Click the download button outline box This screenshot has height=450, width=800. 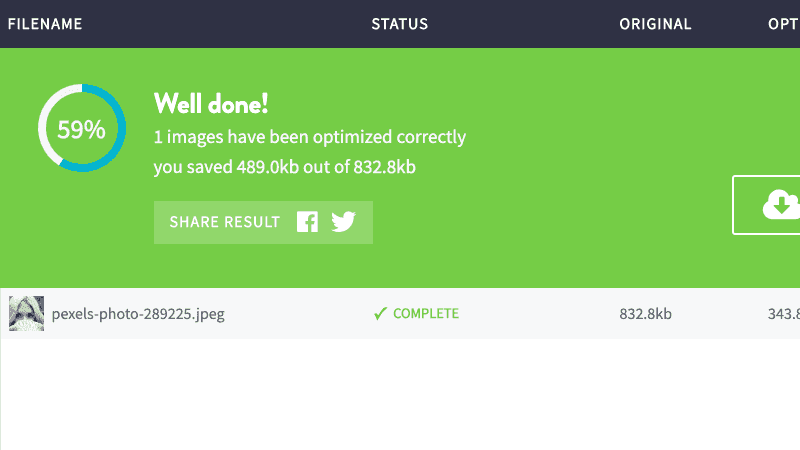click(x=766, y=205)
